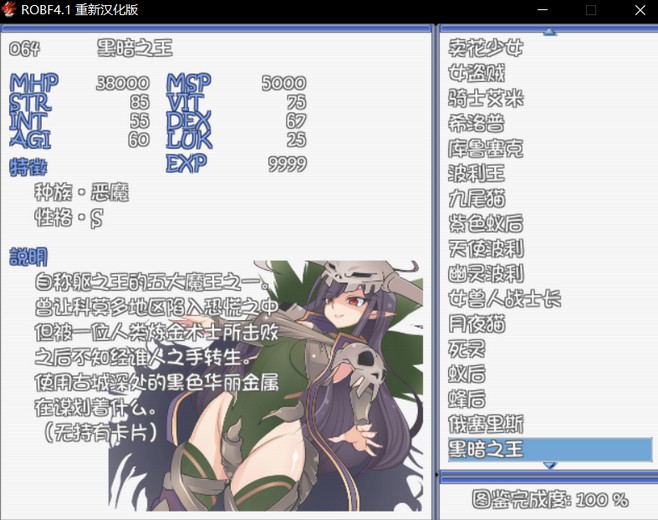Click the 种族・恶魔 trait line
Viewport: 658px width, 520px height.
point(81,192)
